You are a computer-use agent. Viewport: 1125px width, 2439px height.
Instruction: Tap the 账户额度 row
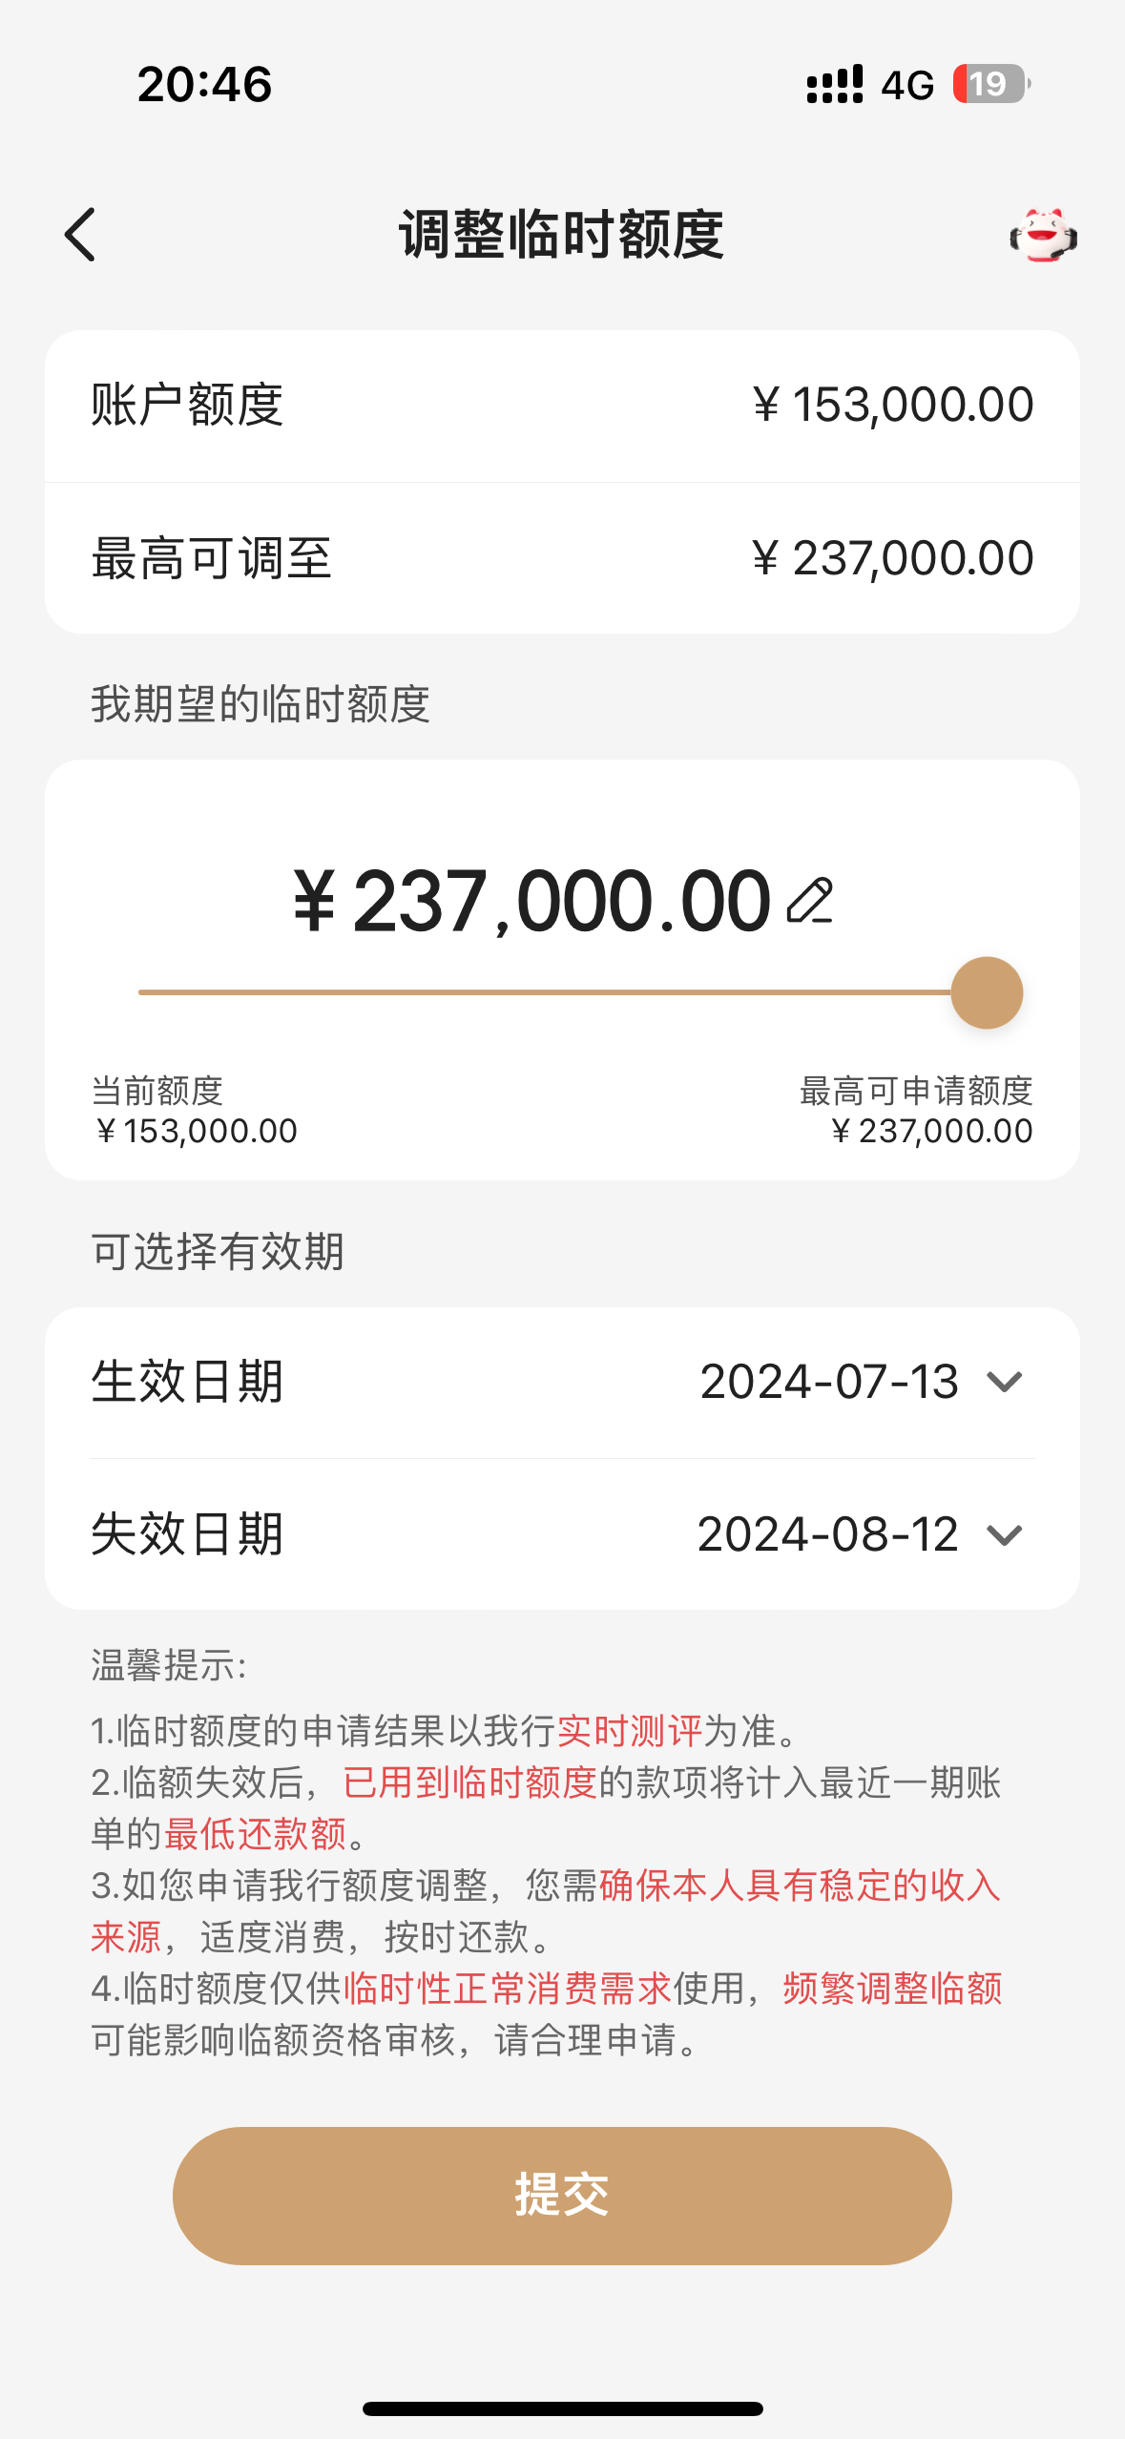[562, 406]
